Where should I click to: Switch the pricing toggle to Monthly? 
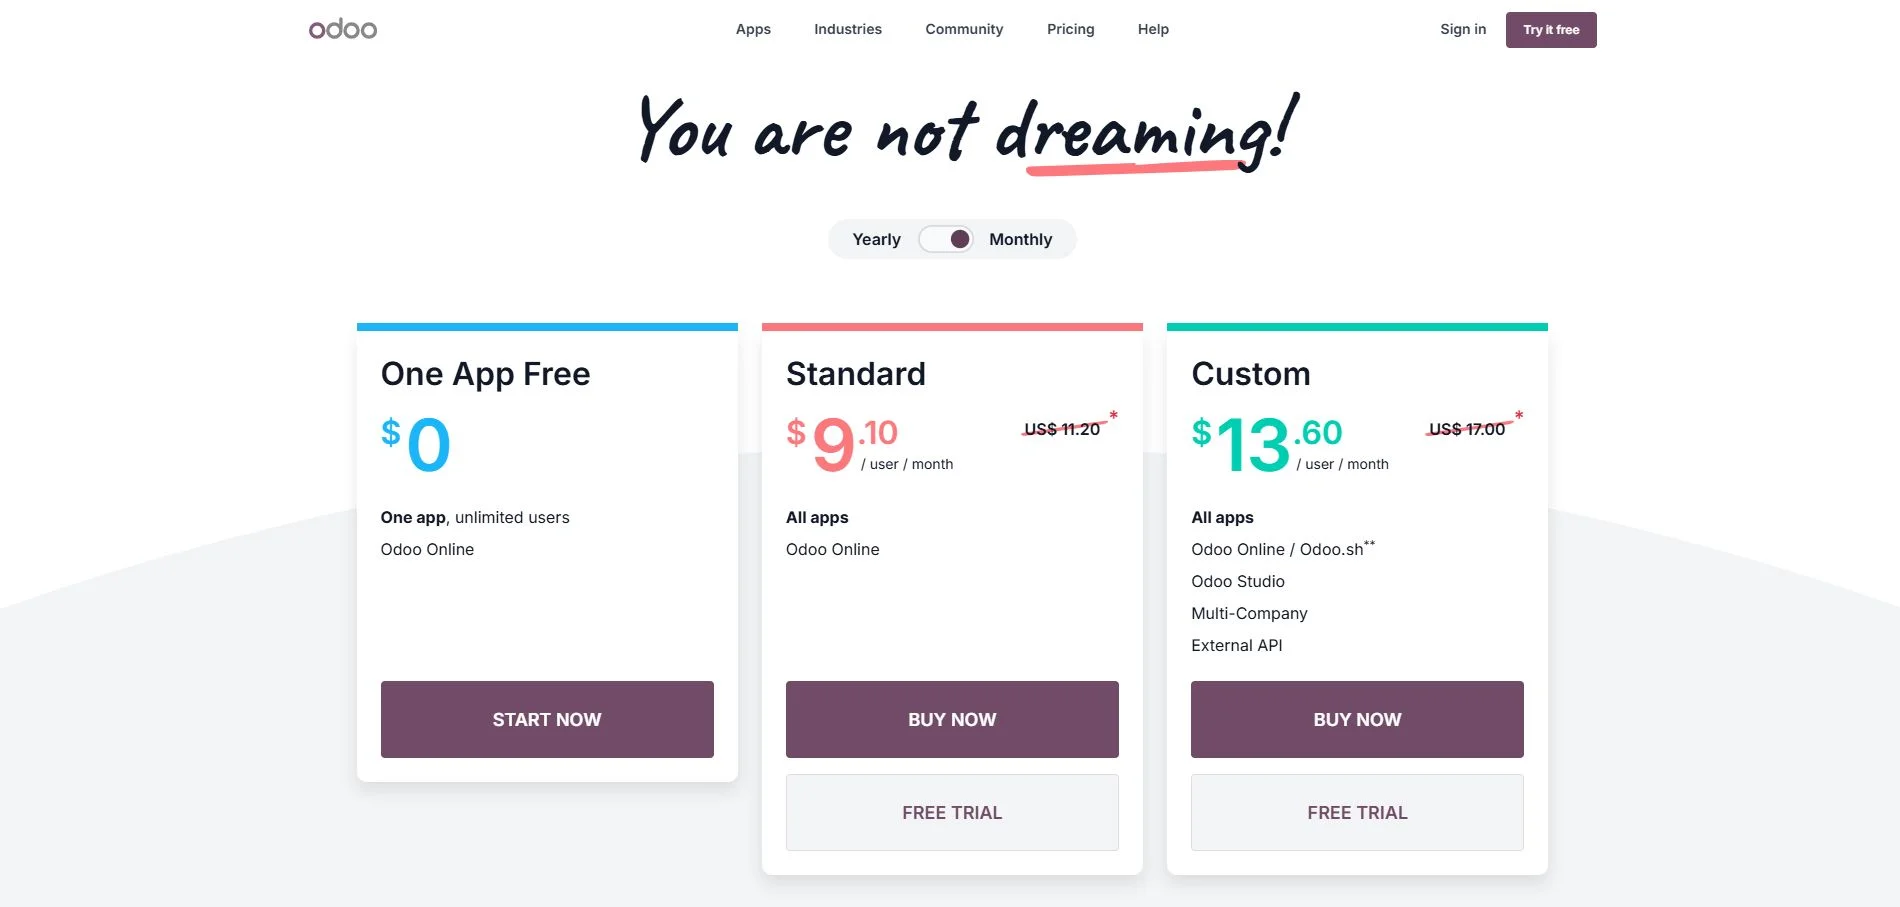click(x=1020, y=239)
